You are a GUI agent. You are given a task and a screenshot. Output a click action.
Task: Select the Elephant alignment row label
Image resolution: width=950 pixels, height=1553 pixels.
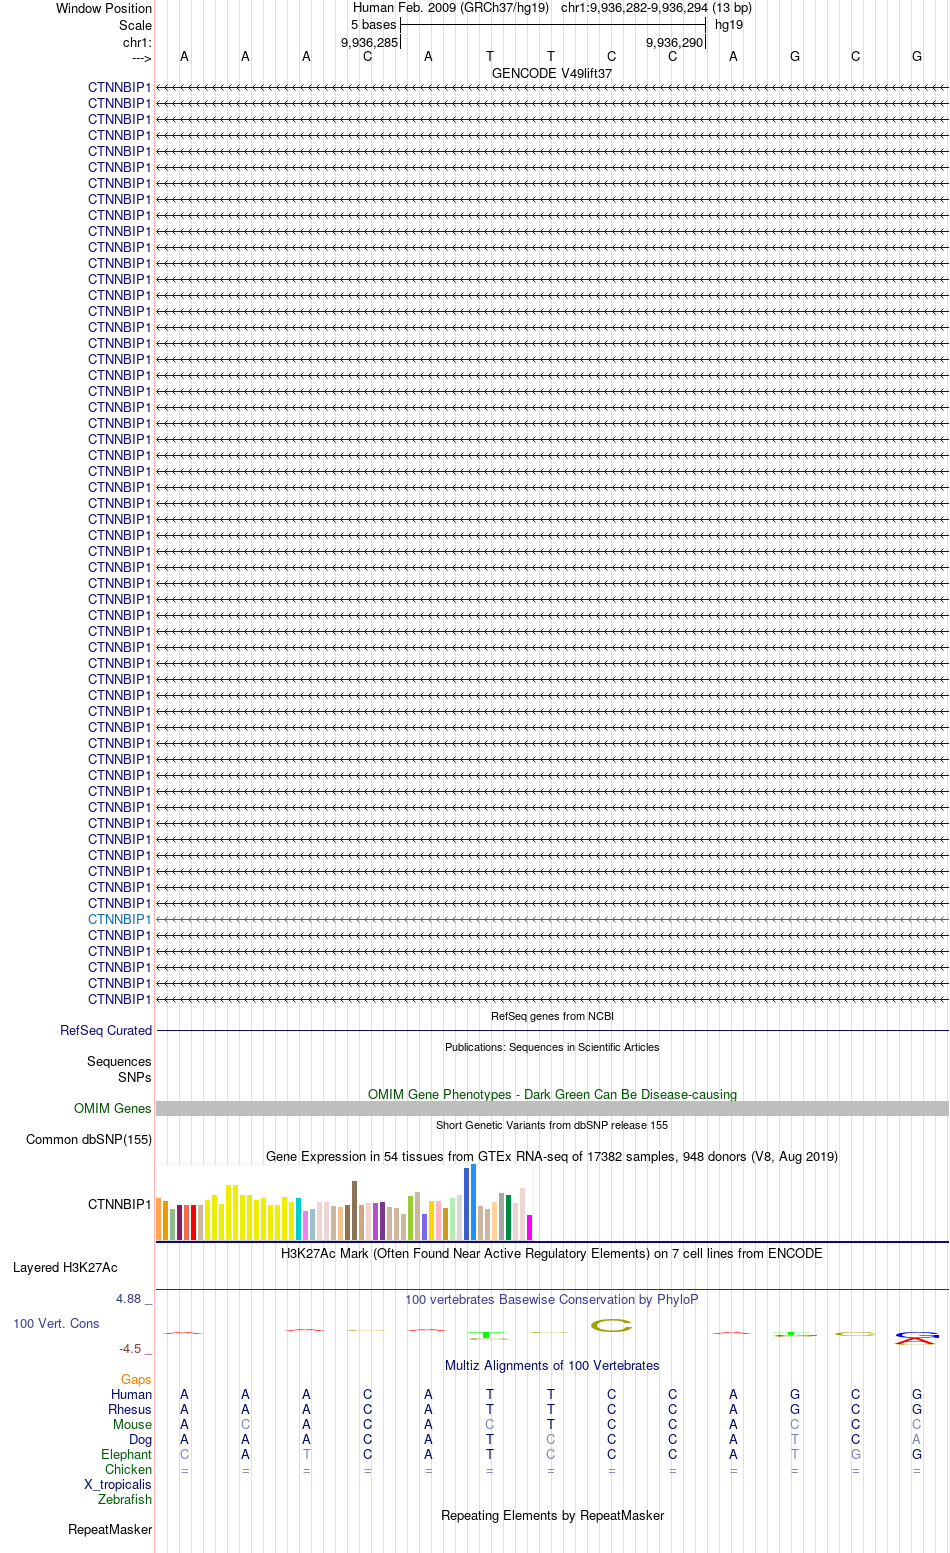coord(127,1454)
